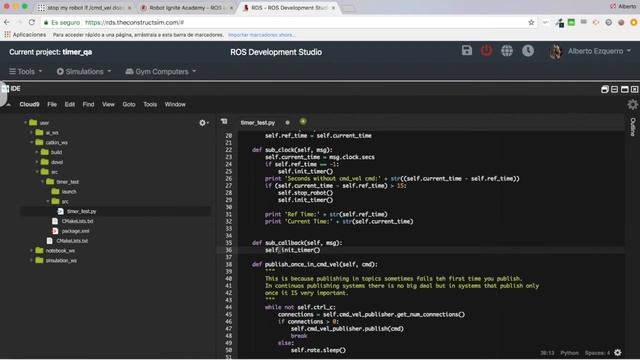The image size is (640, 360).
Task: Click the editor pane layout icon
Action: tap(224, 121)
